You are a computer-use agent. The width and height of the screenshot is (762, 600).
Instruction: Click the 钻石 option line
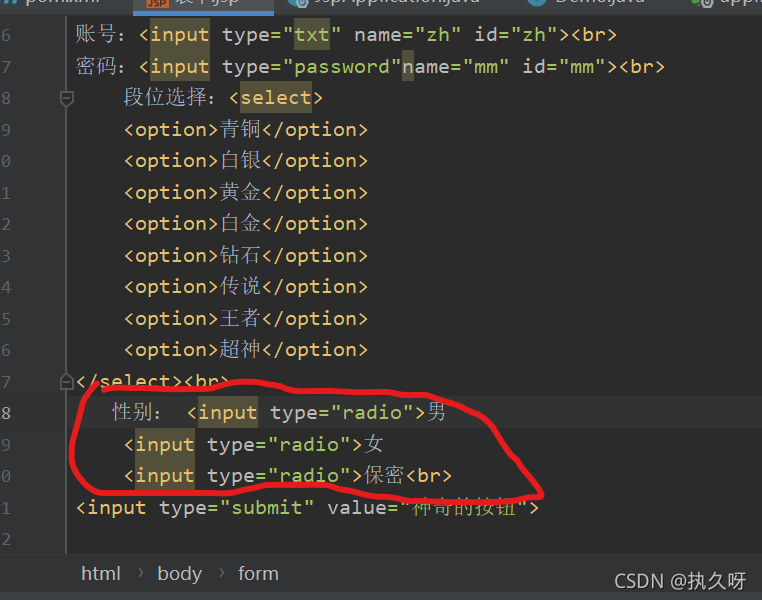pos(245,256)
